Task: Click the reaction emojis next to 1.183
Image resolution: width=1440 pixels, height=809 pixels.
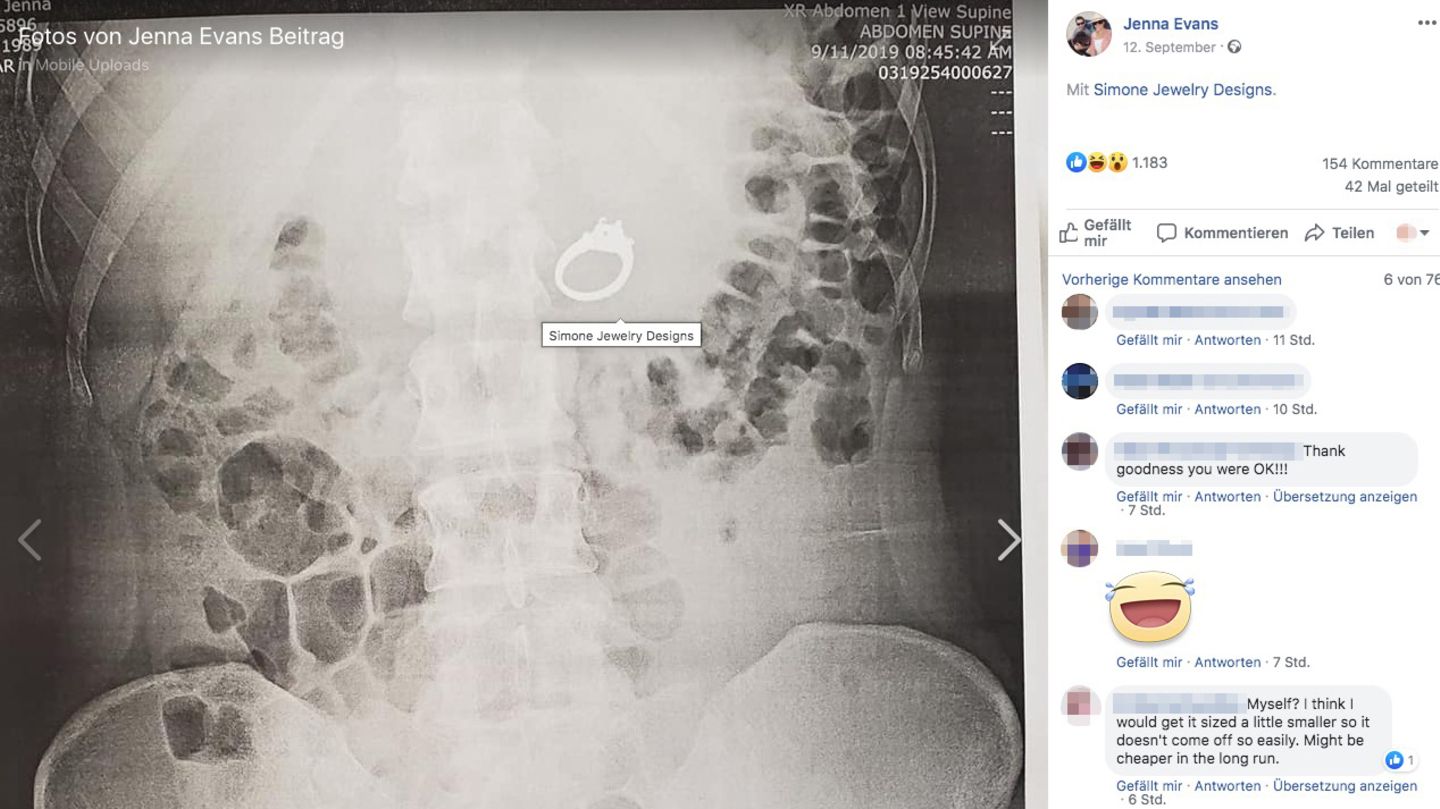Action: coord(1096,162)
